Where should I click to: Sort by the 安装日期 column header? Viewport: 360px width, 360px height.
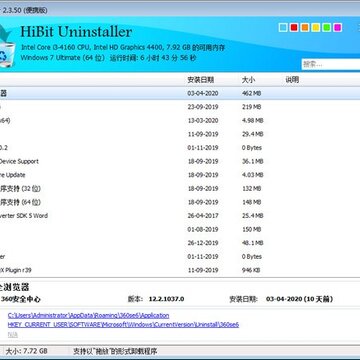(x=201, y=80)
